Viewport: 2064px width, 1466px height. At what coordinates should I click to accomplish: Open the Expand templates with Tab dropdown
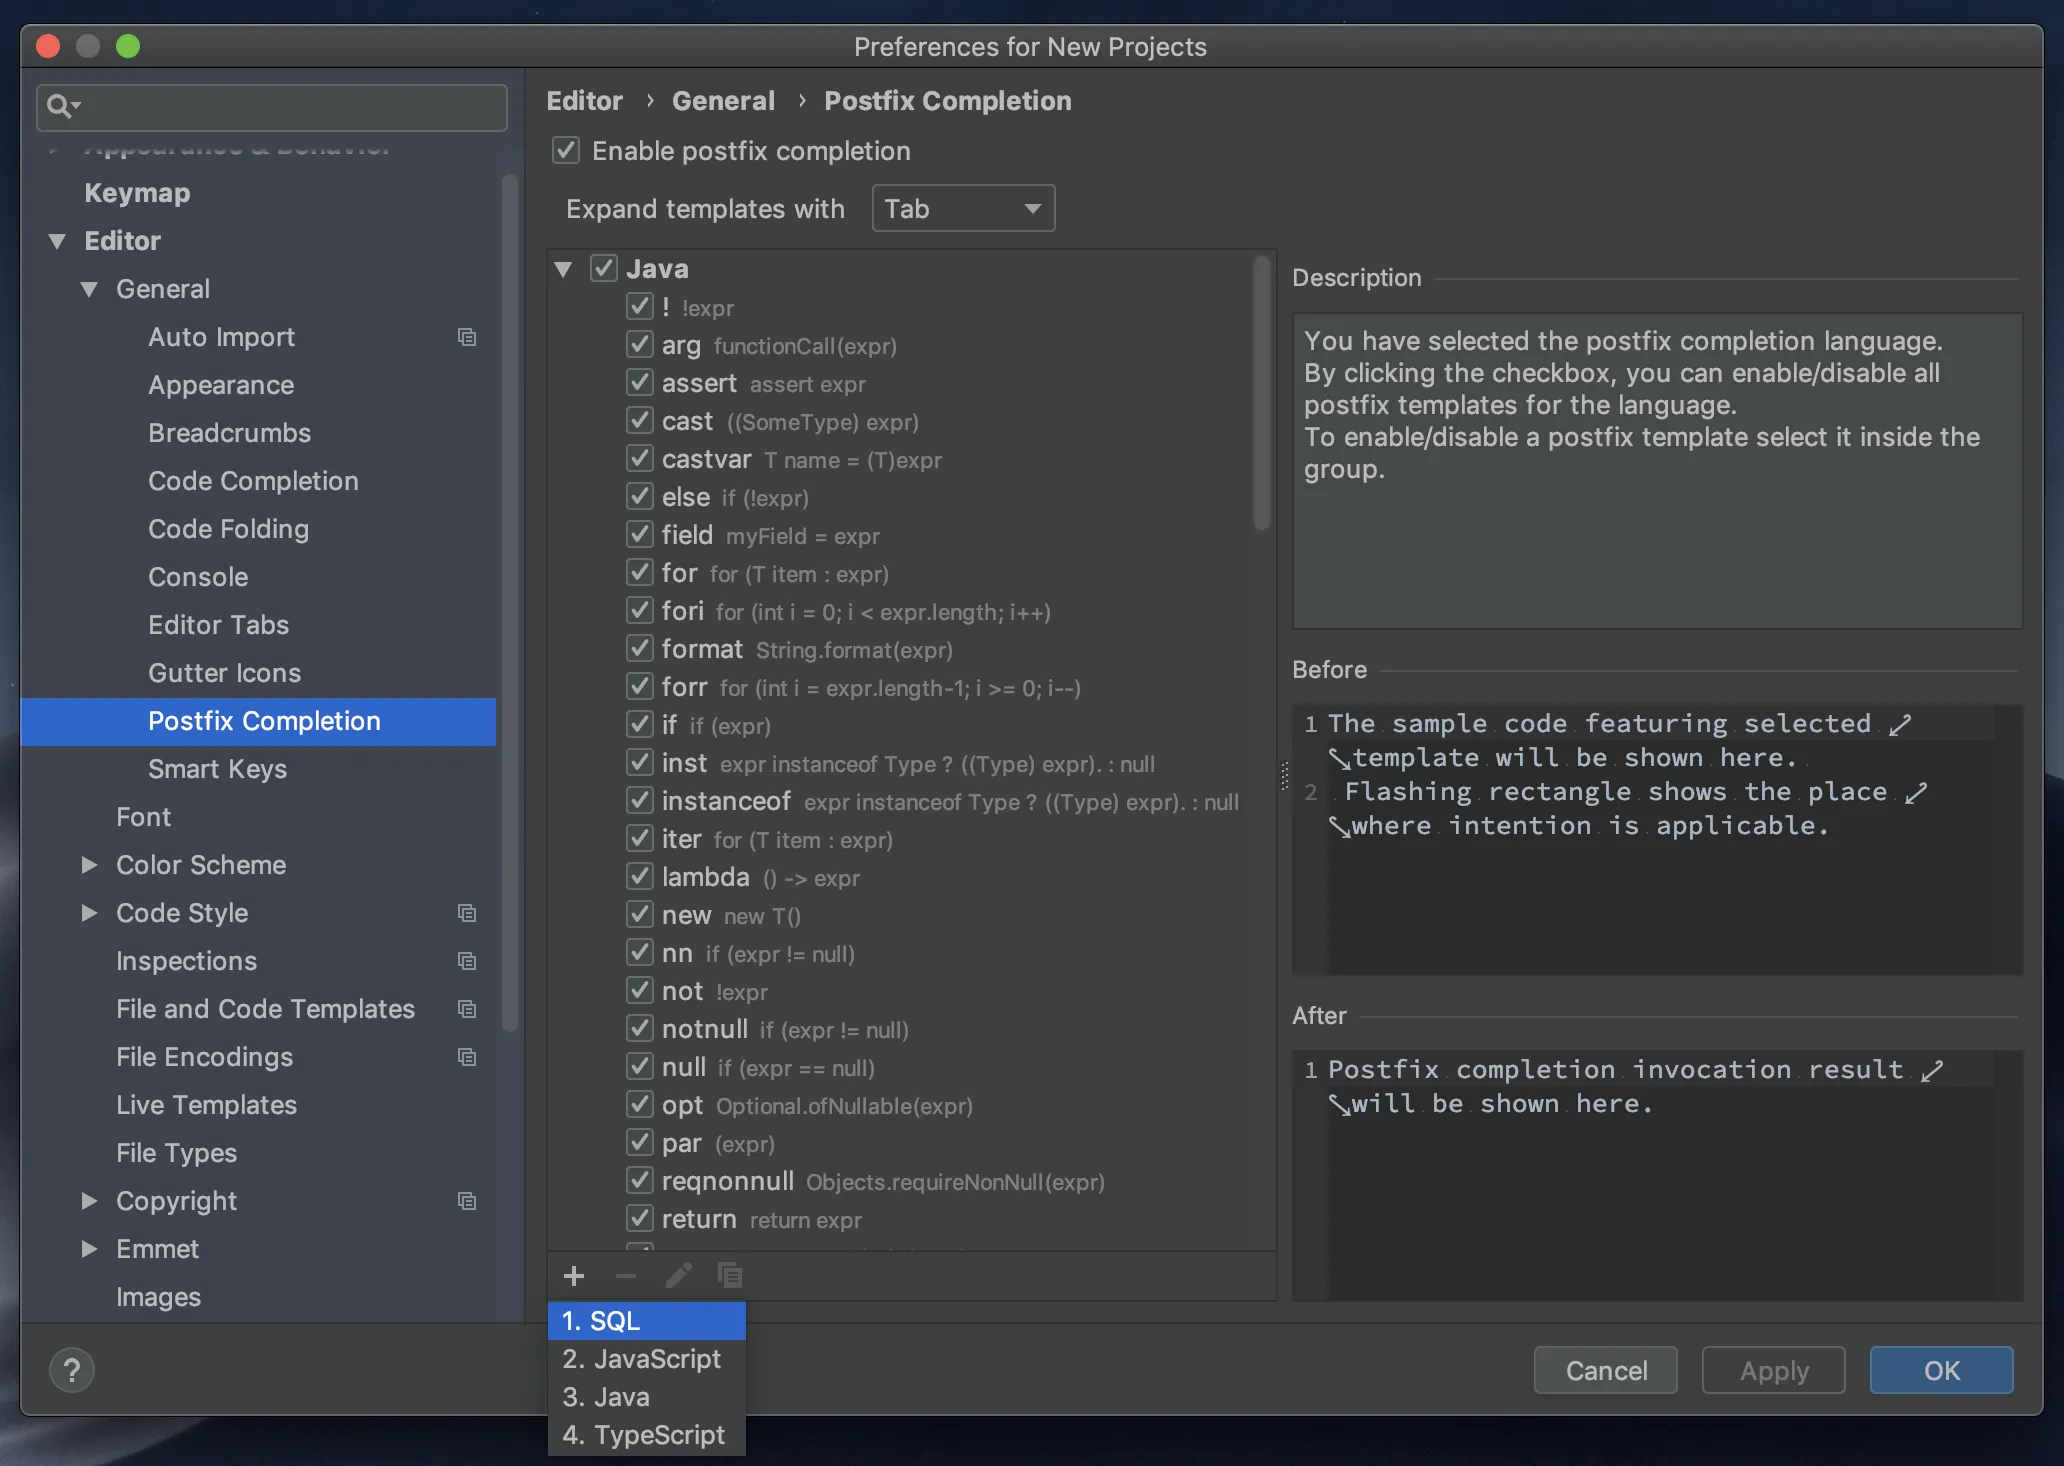click(x=963, y=209)
